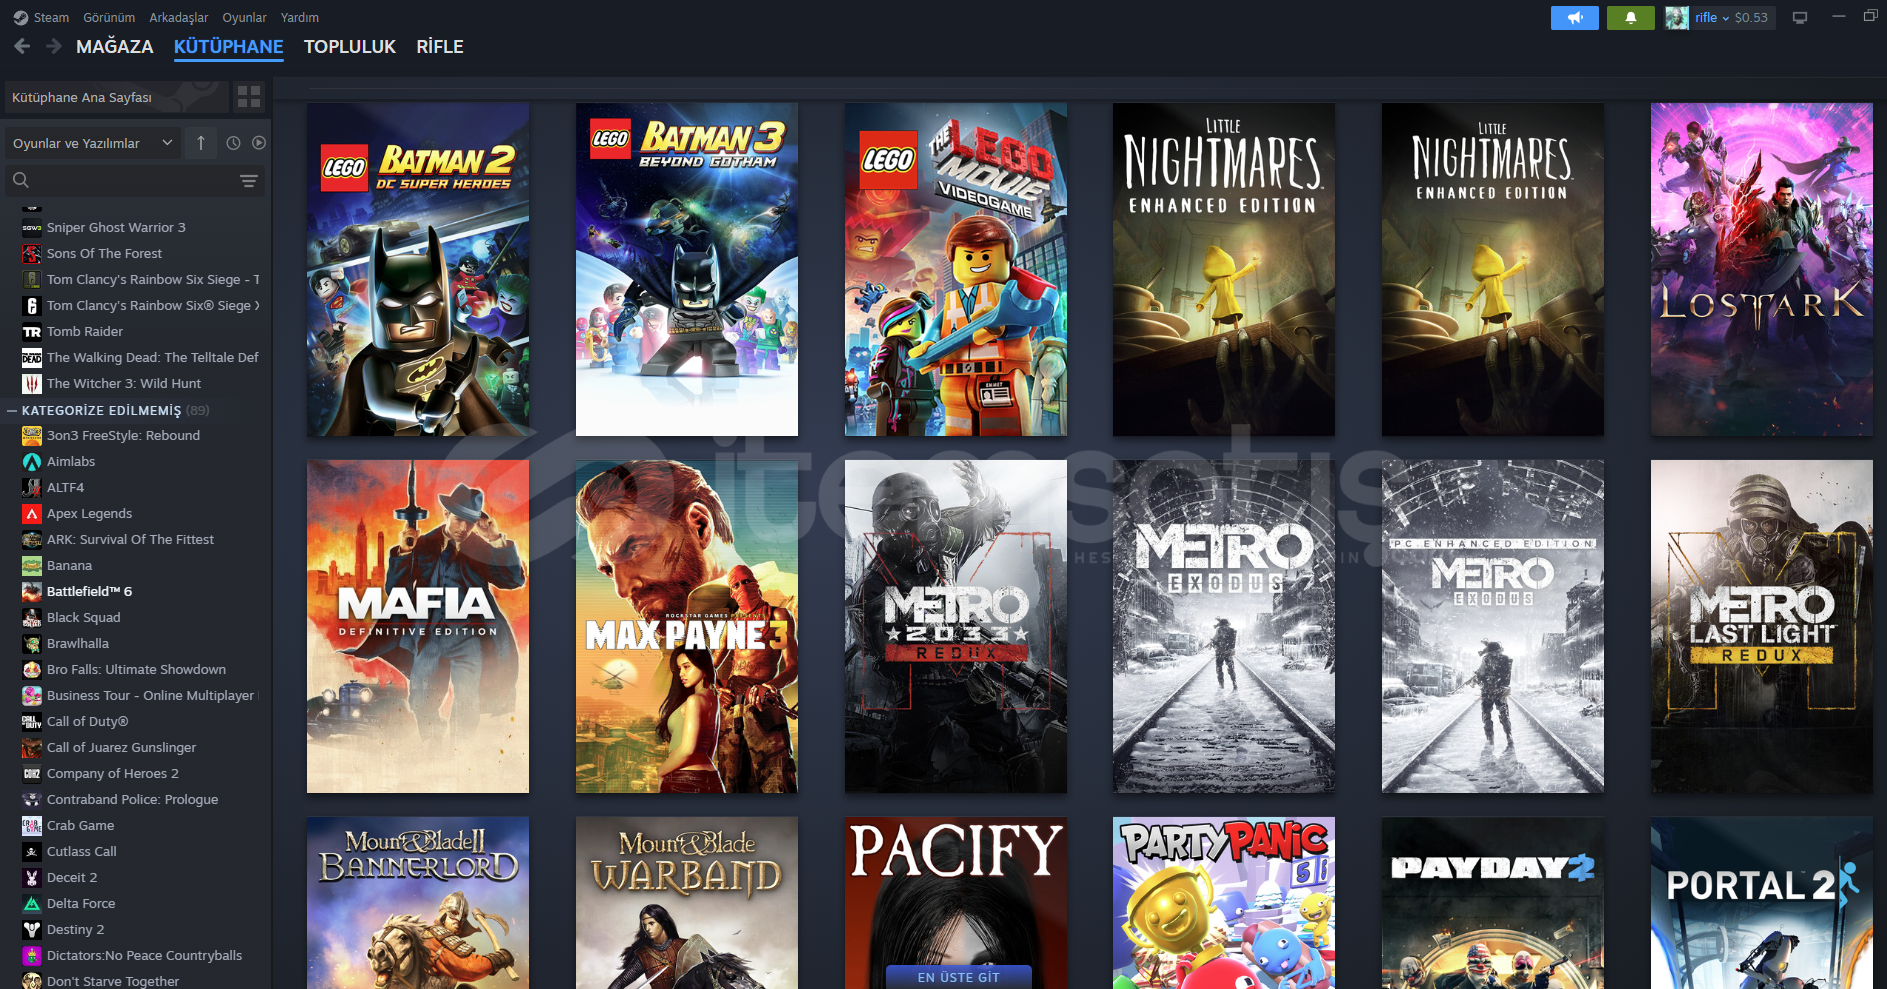Switch to the TOPLULUK tab
Screen dimensions: 1887x989
(x=350, y=47)
